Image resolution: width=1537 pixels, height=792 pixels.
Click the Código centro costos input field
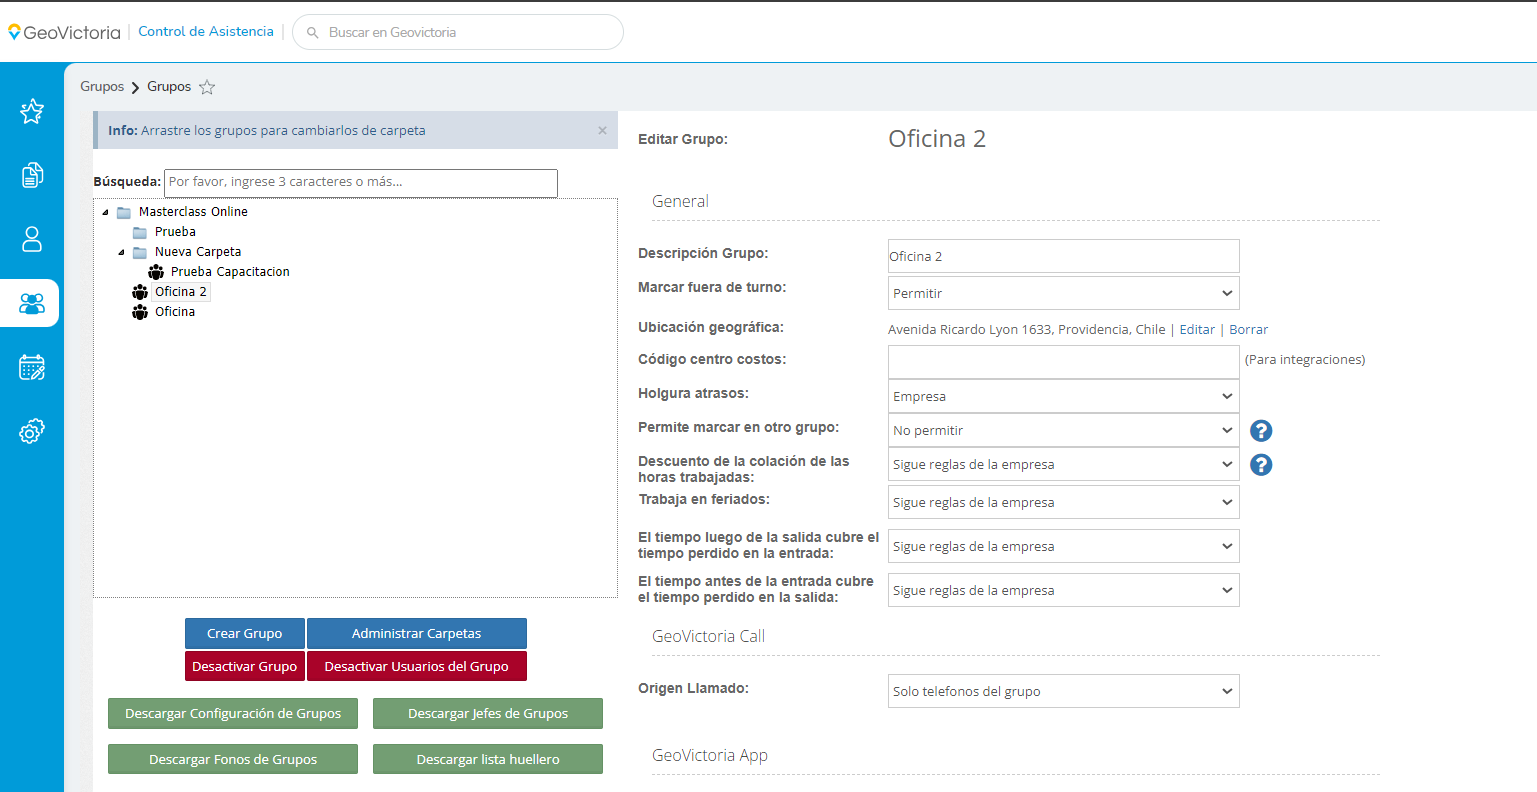(1063, 361)
